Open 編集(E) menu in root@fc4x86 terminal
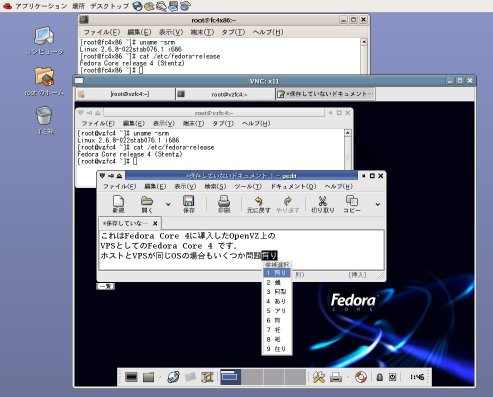Screen dimensions: 493x397 pos(139,32)
